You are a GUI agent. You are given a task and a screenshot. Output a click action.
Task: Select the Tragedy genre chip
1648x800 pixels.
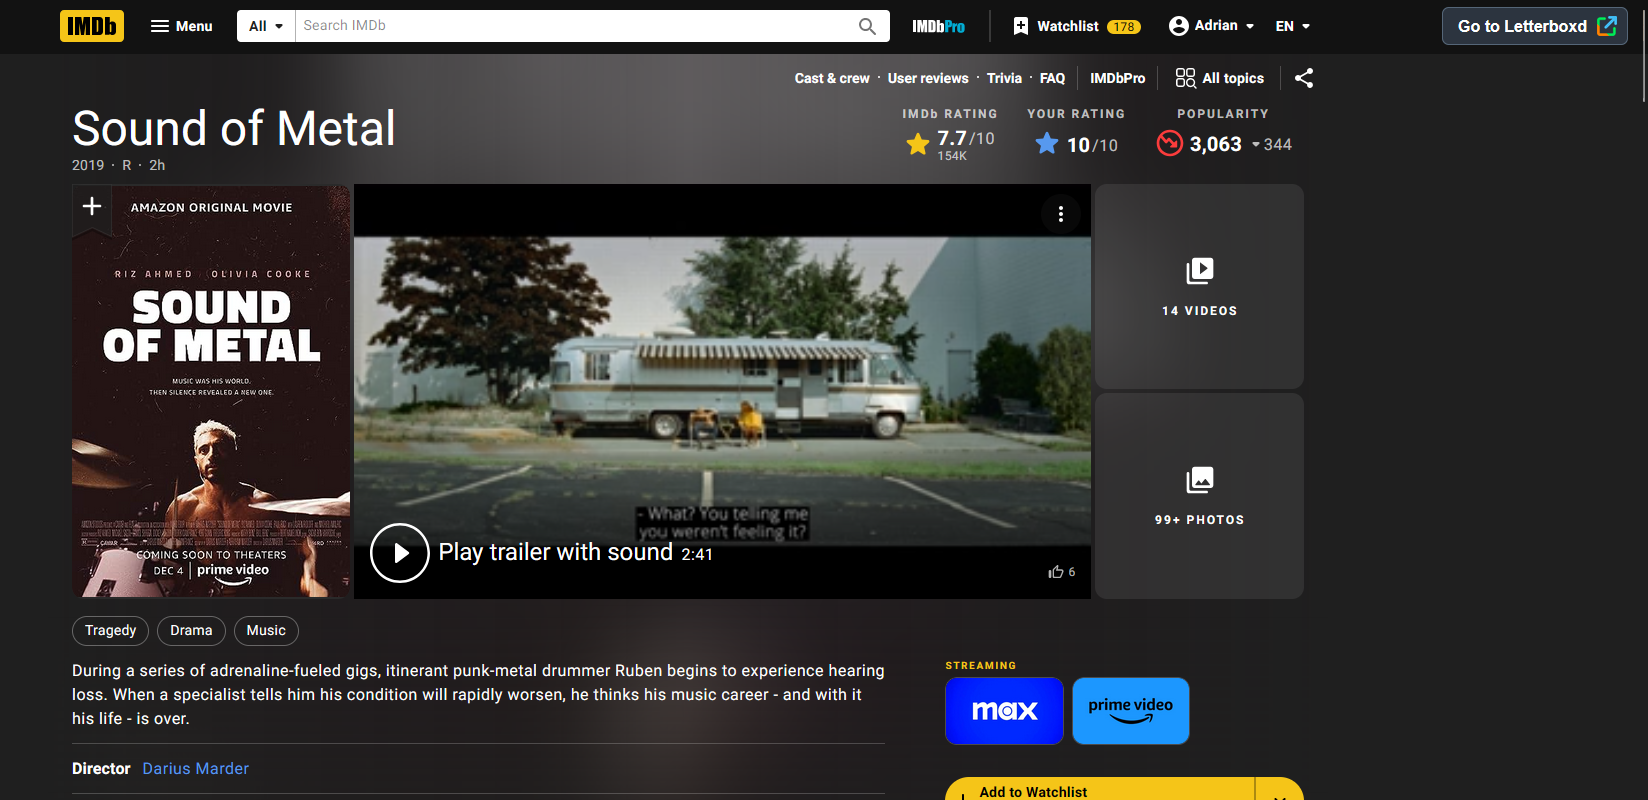(x=110, y=631)
